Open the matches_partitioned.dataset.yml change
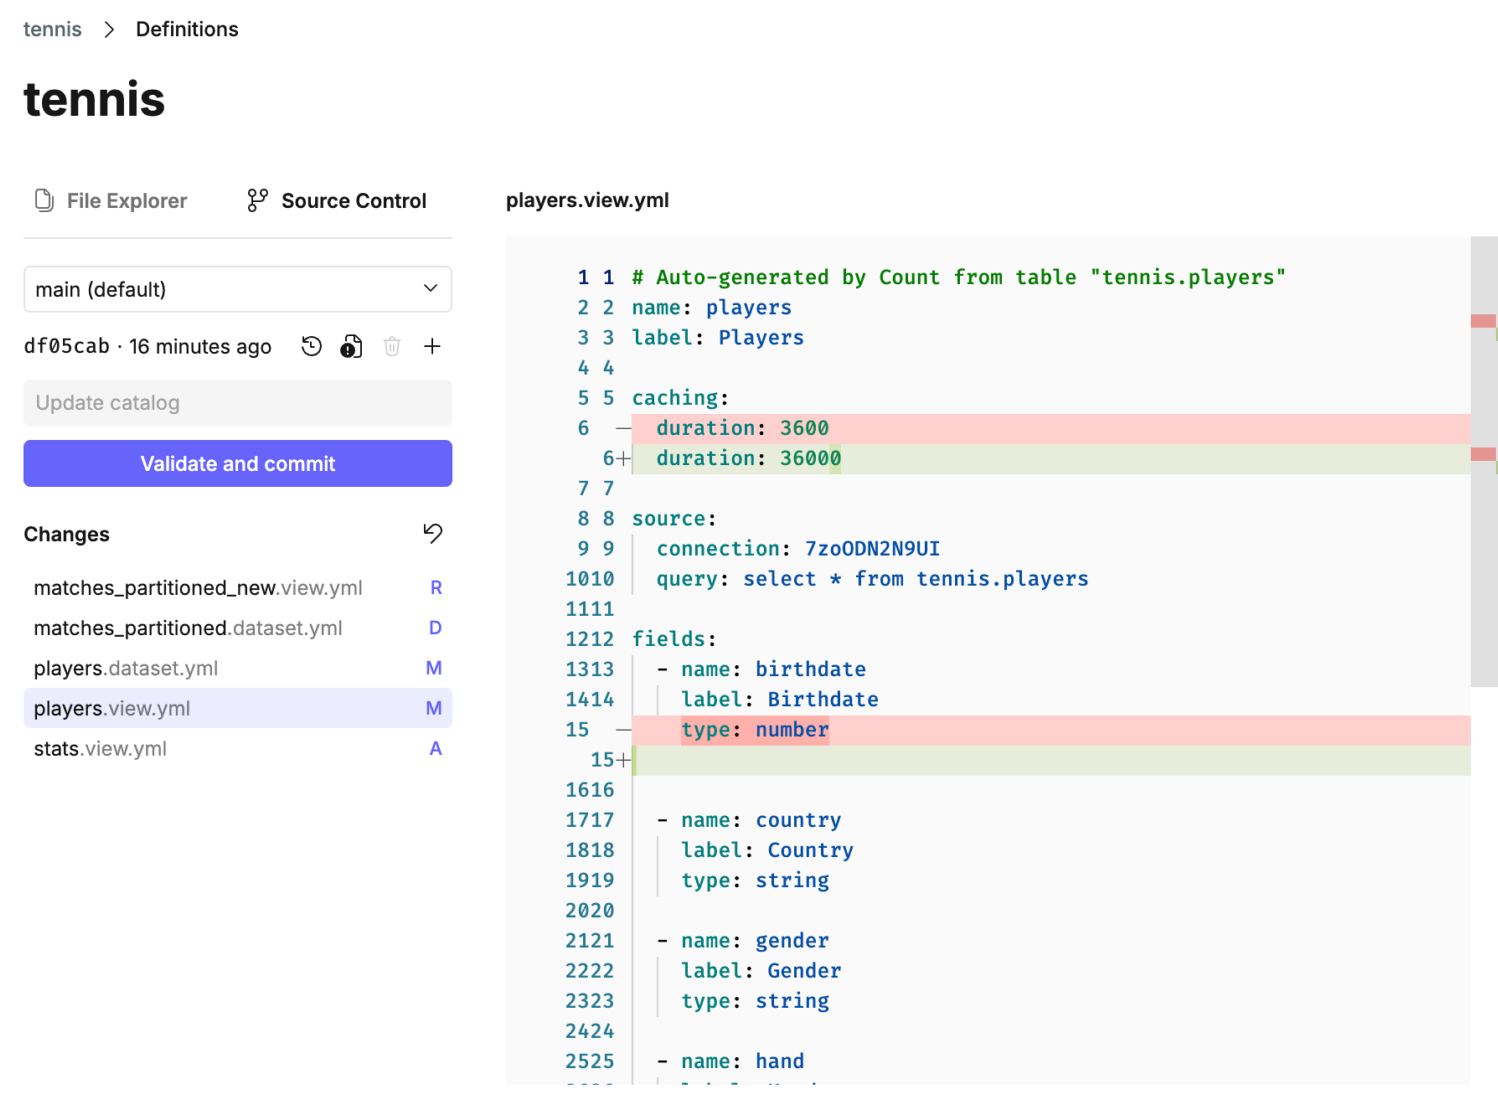 pyautogui.click(x=188, y=628)
